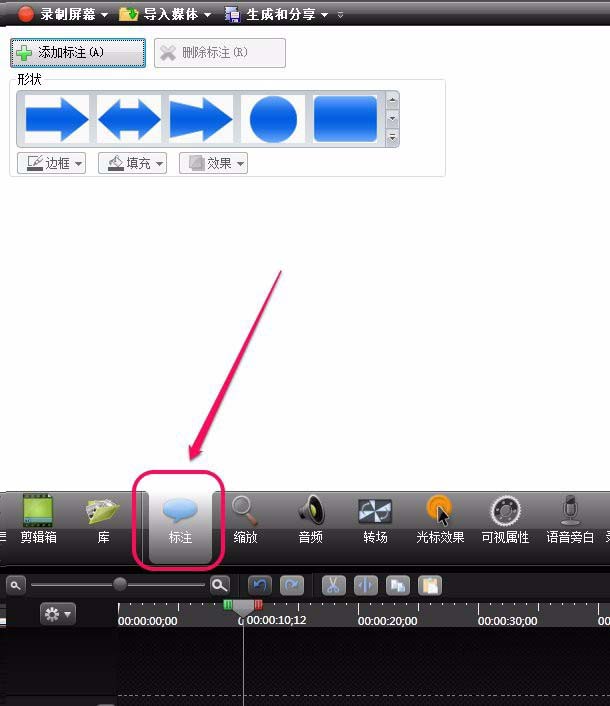Image resolution: width=610 pixels, height=706 pixels.
Task: Click the timeline zoom-in magnifier icon
Action: pos(220,585)
